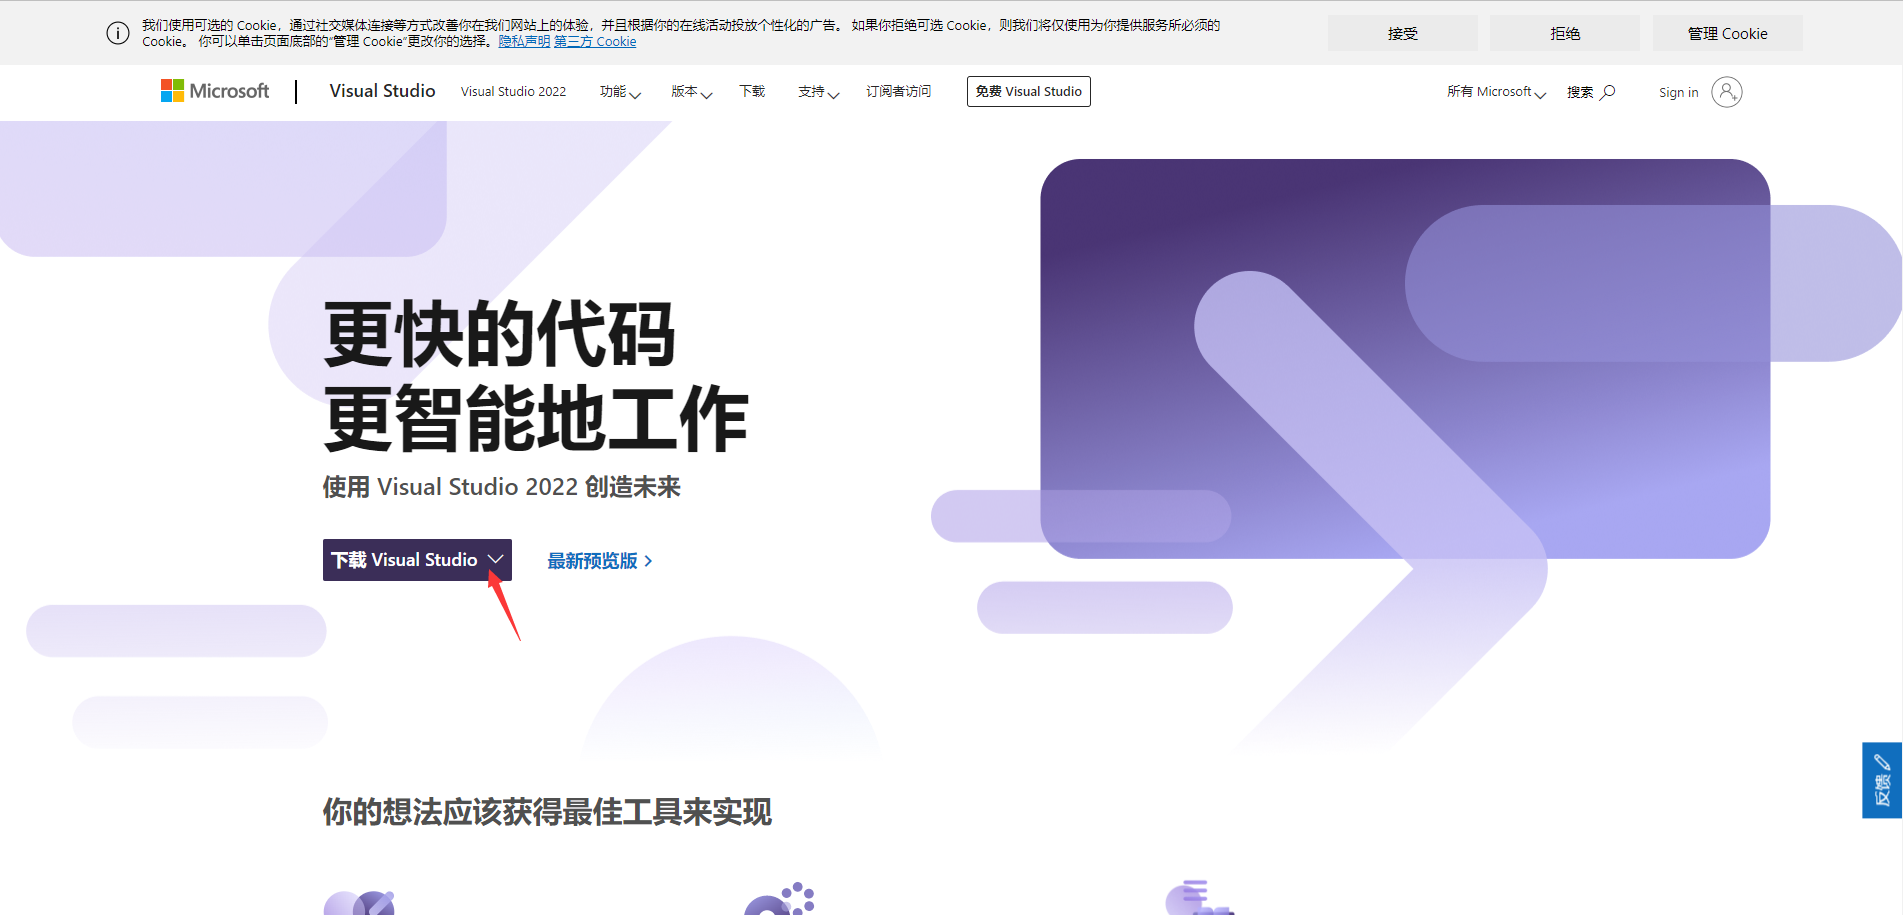Click the cookie notice info icon

(118, 33)
